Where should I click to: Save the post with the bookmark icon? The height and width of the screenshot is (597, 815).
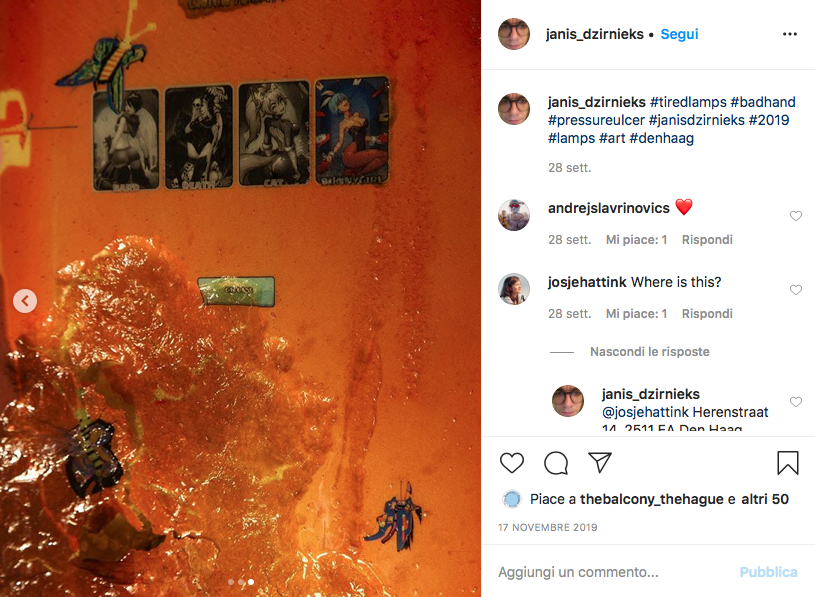point(787,462)
